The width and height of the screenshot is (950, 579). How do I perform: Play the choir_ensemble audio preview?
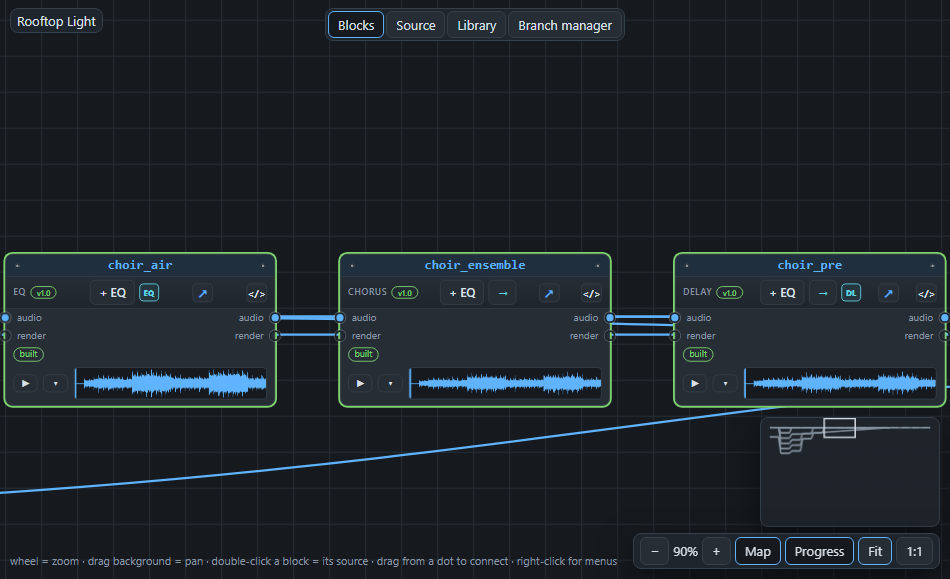(x=360, y=383)
